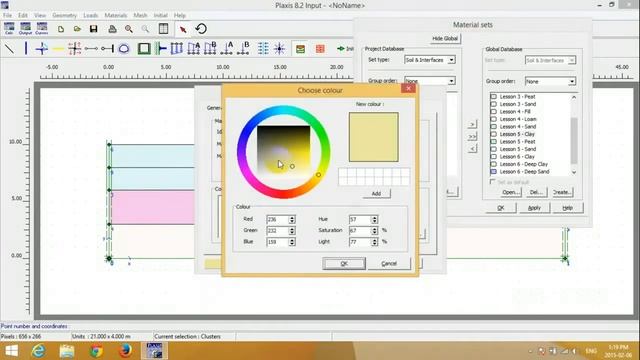Screen dimensions: 640x360
Task: Click the Red value input field
Action: pyautogui.click(x=277, y=220)
